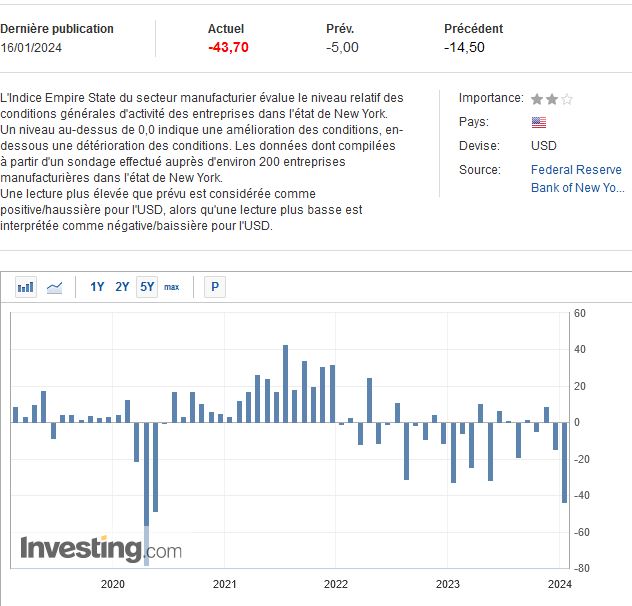Switch to the bar chart view icon

[26, 287]
